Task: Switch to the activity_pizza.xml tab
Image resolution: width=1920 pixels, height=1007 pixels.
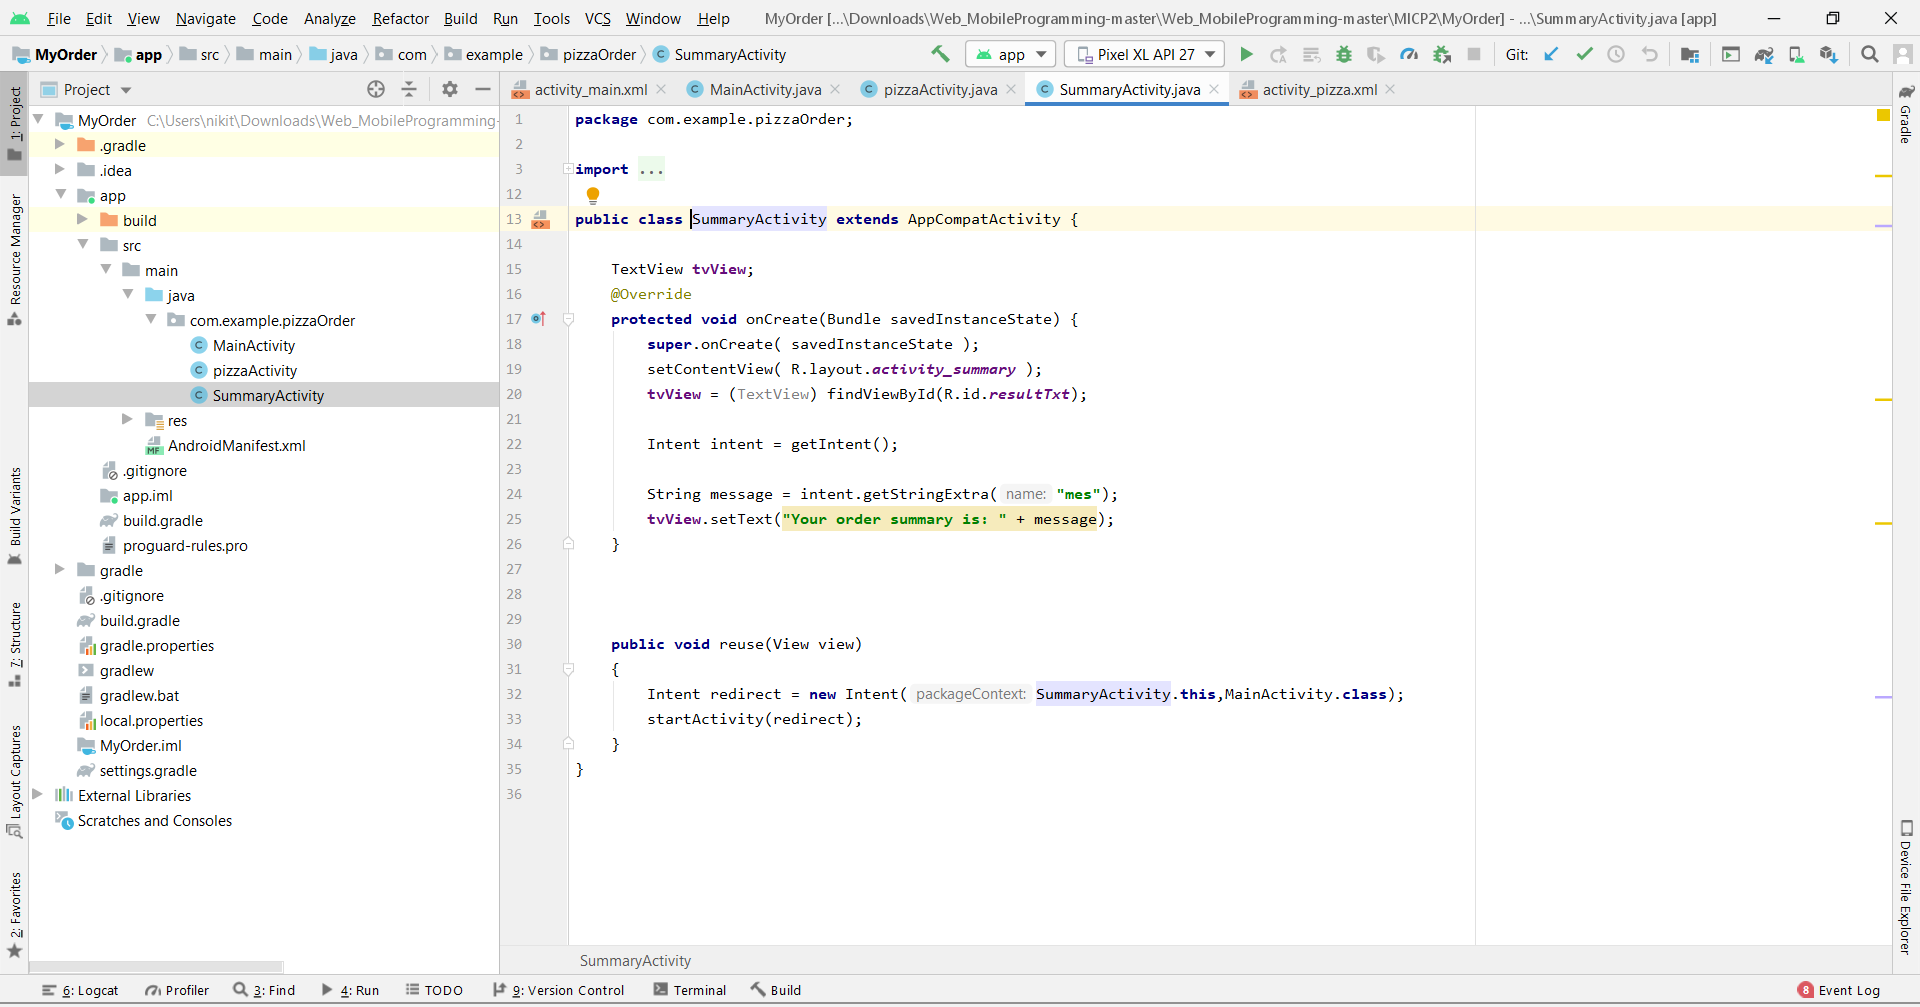Action: (x=1319, y=89)
